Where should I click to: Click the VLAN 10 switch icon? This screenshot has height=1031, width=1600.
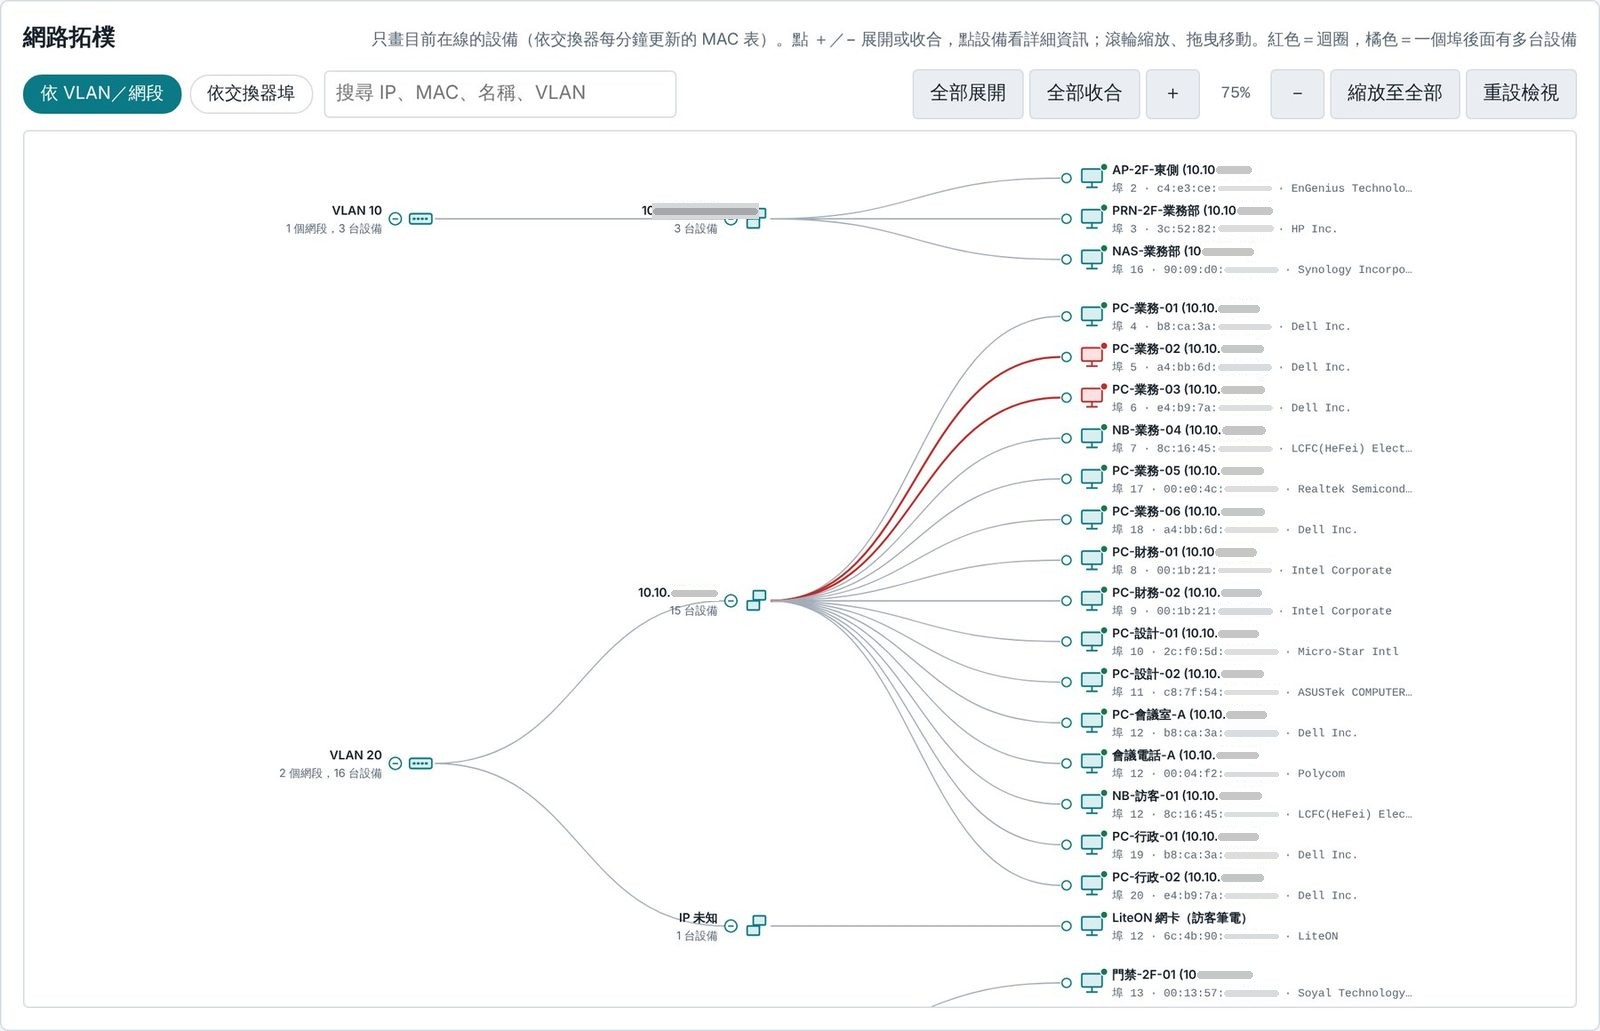[x=421, y=219]
